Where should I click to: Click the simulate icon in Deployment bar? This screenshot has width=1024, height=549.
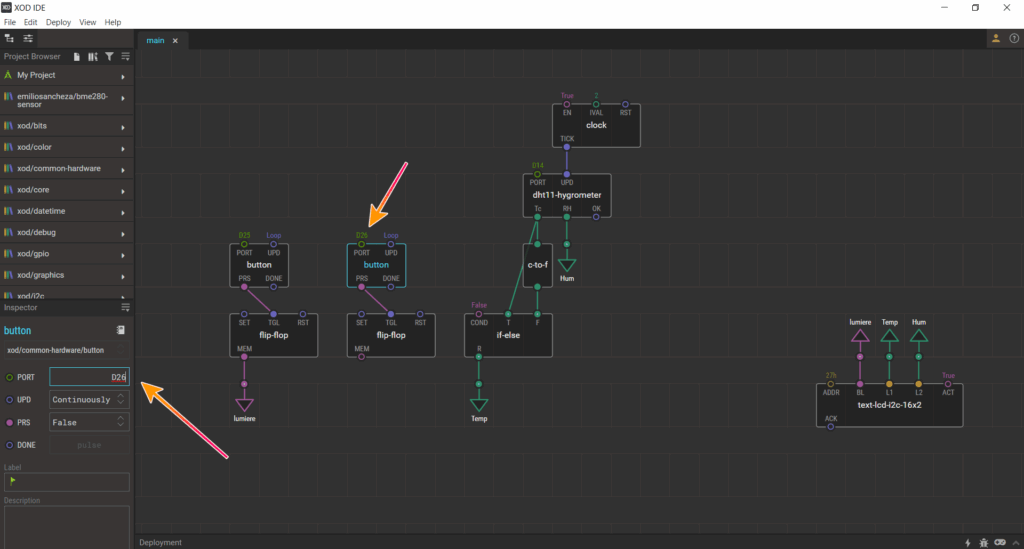pyautogui.click(x=1000, y=542)
